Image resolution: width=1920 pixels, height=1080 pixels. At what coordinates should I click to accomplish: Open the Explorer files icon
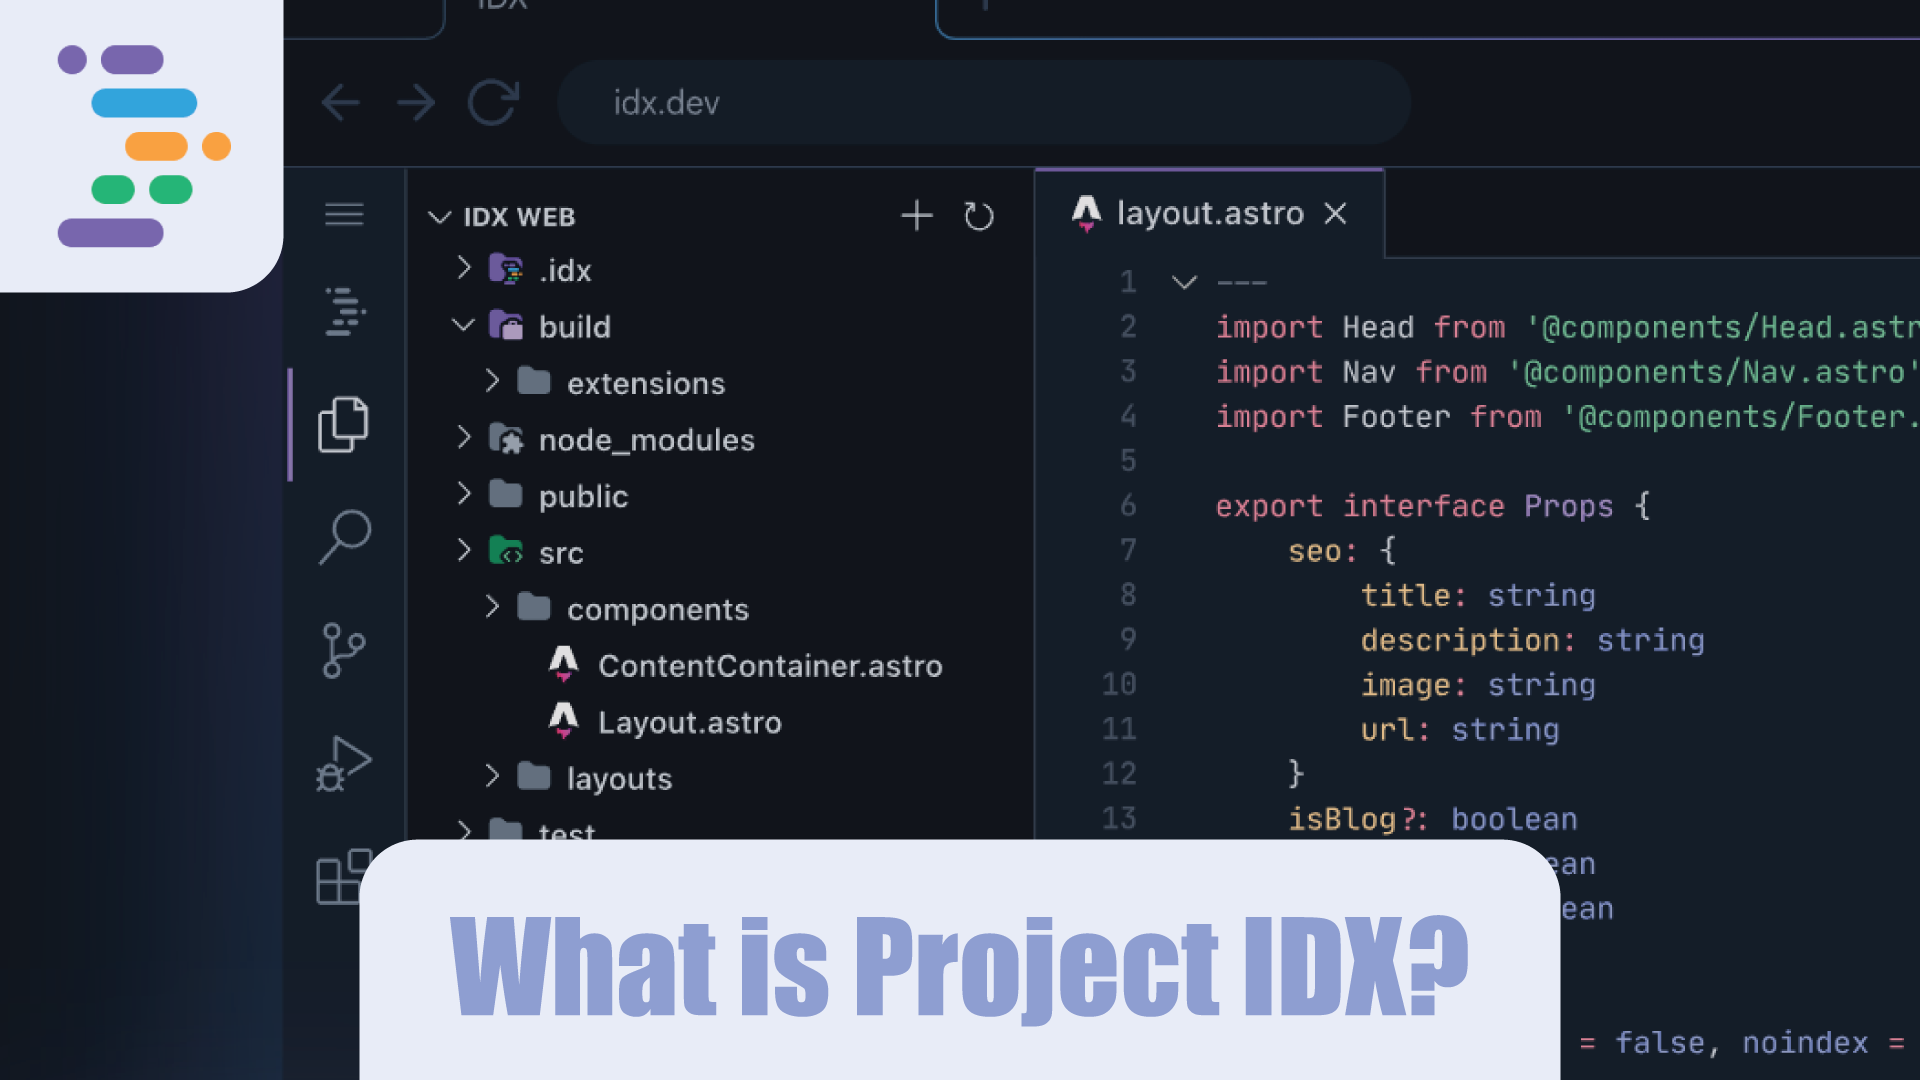click(x=343, y=424)
